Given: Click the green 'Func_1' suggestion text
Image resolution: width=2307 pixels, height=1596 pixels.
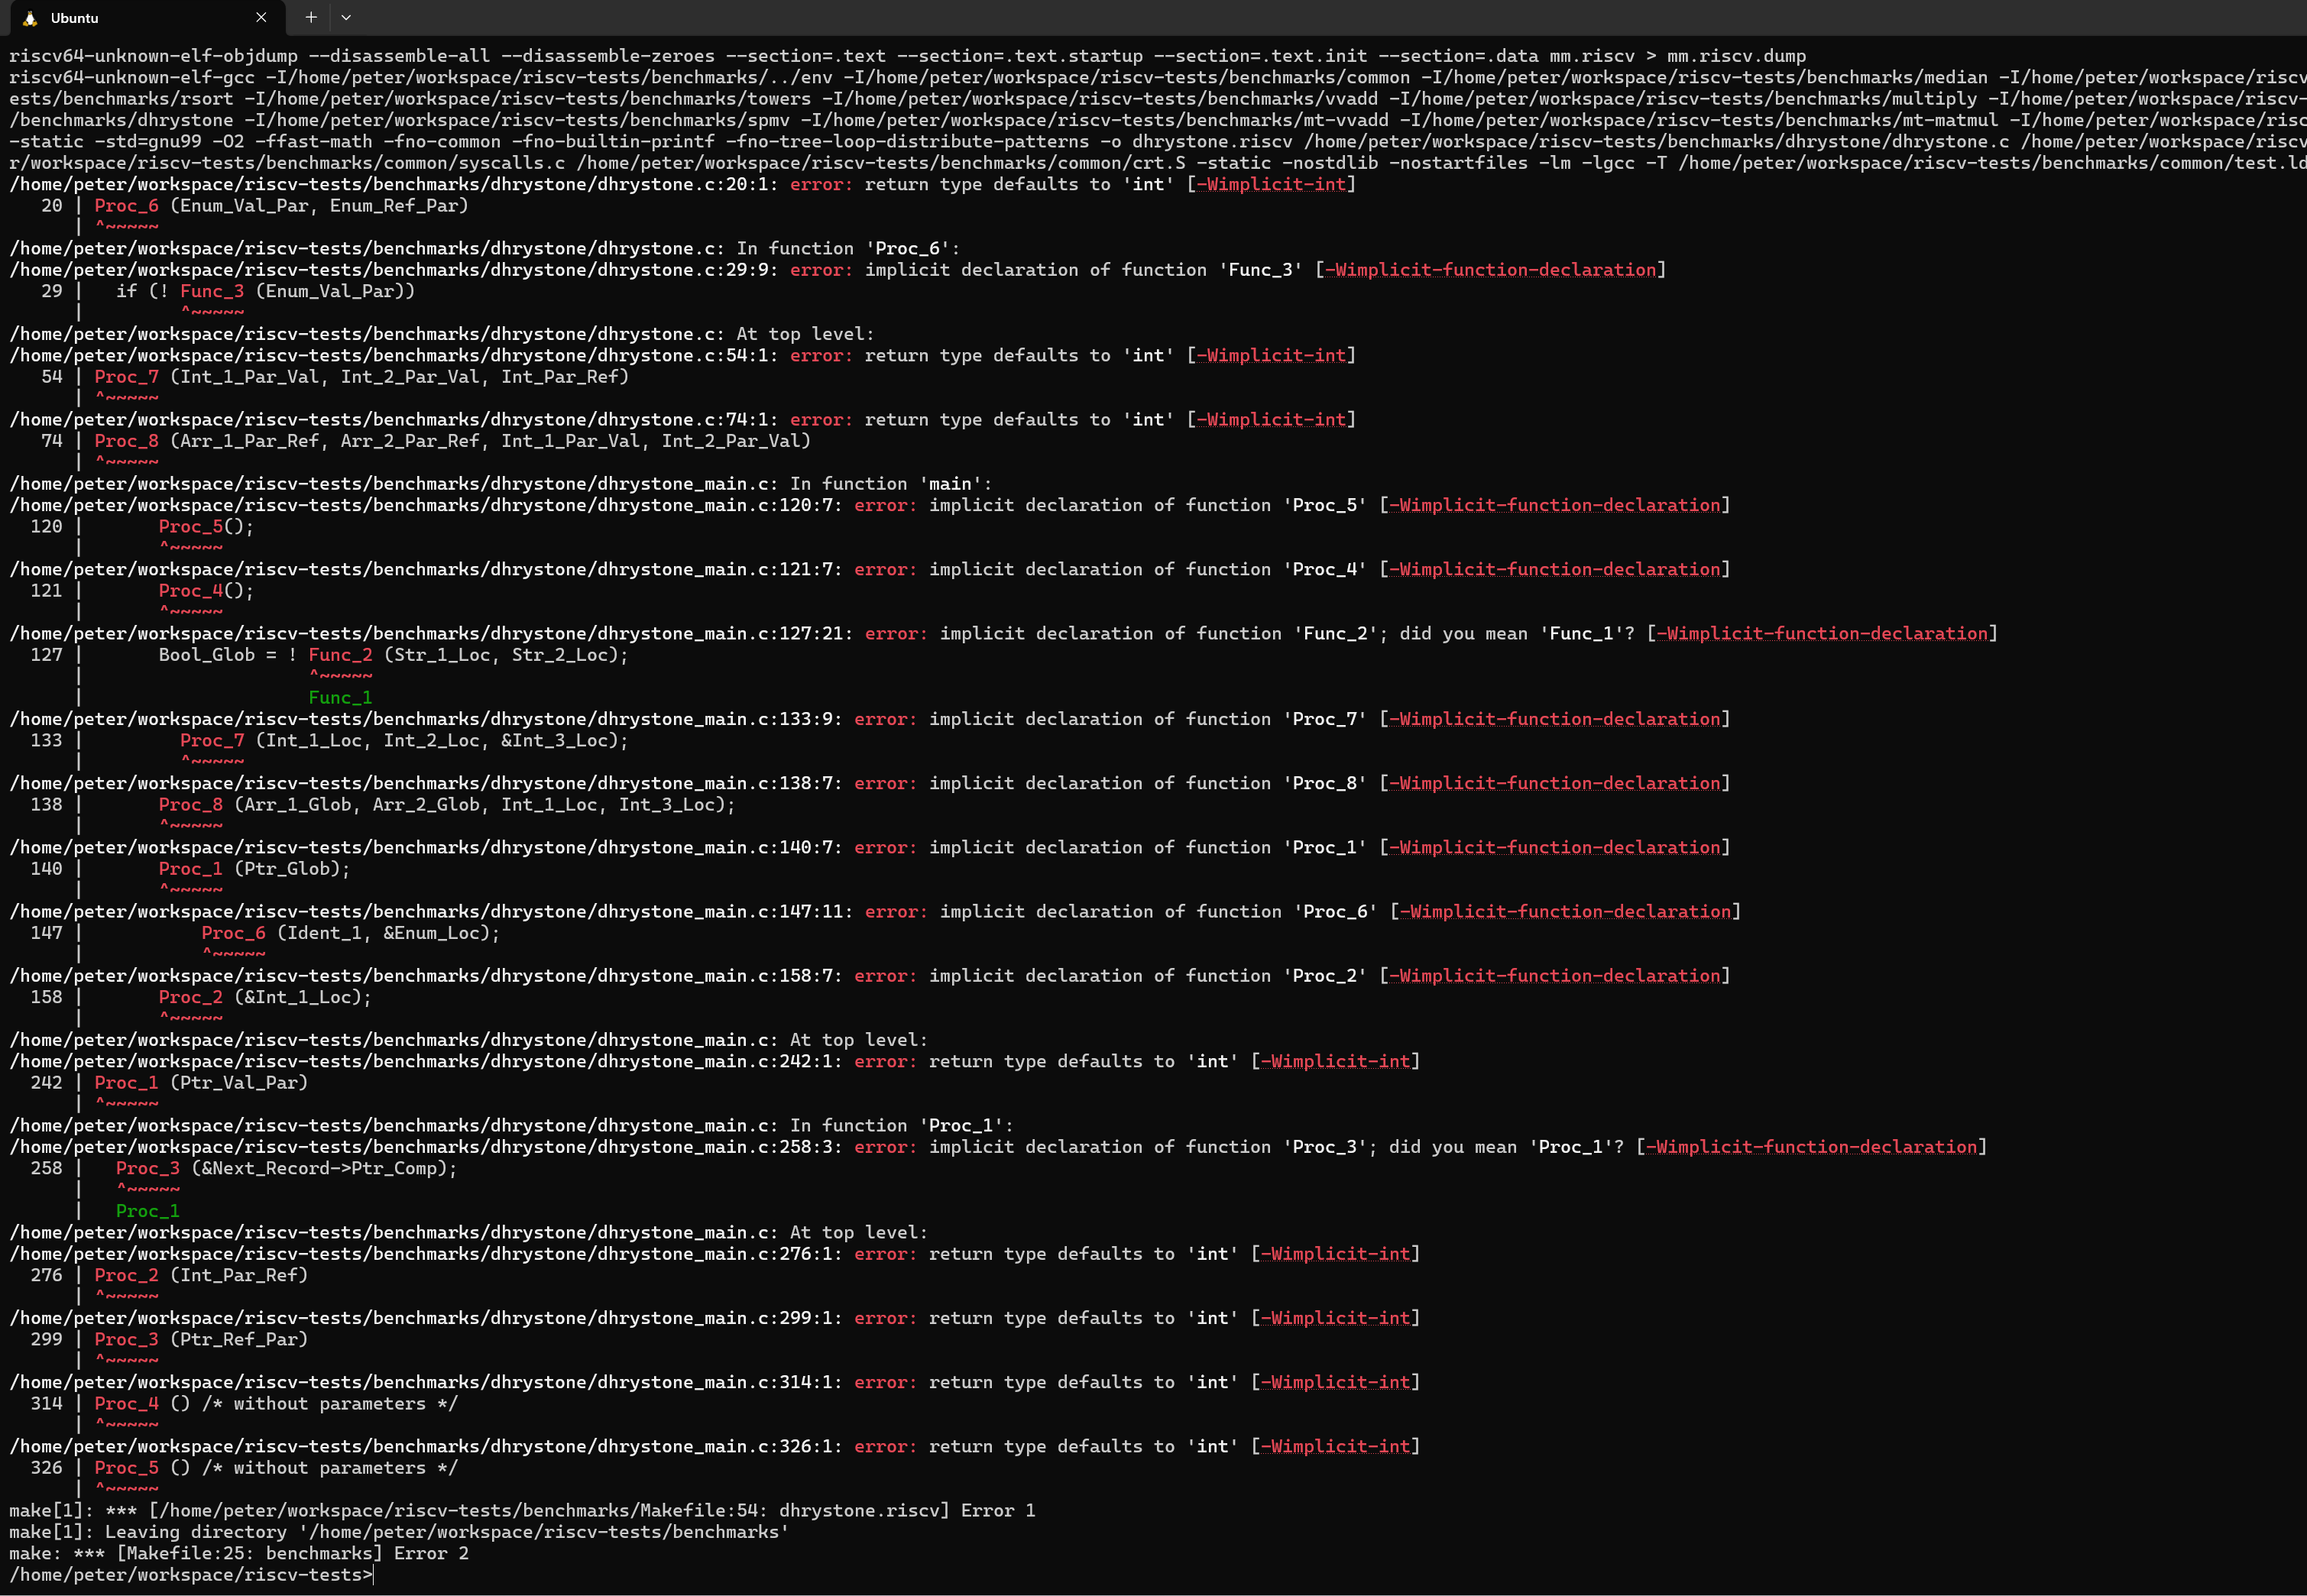Looking at the screenshot, I should pyautogui.click(x=340, y=698).
